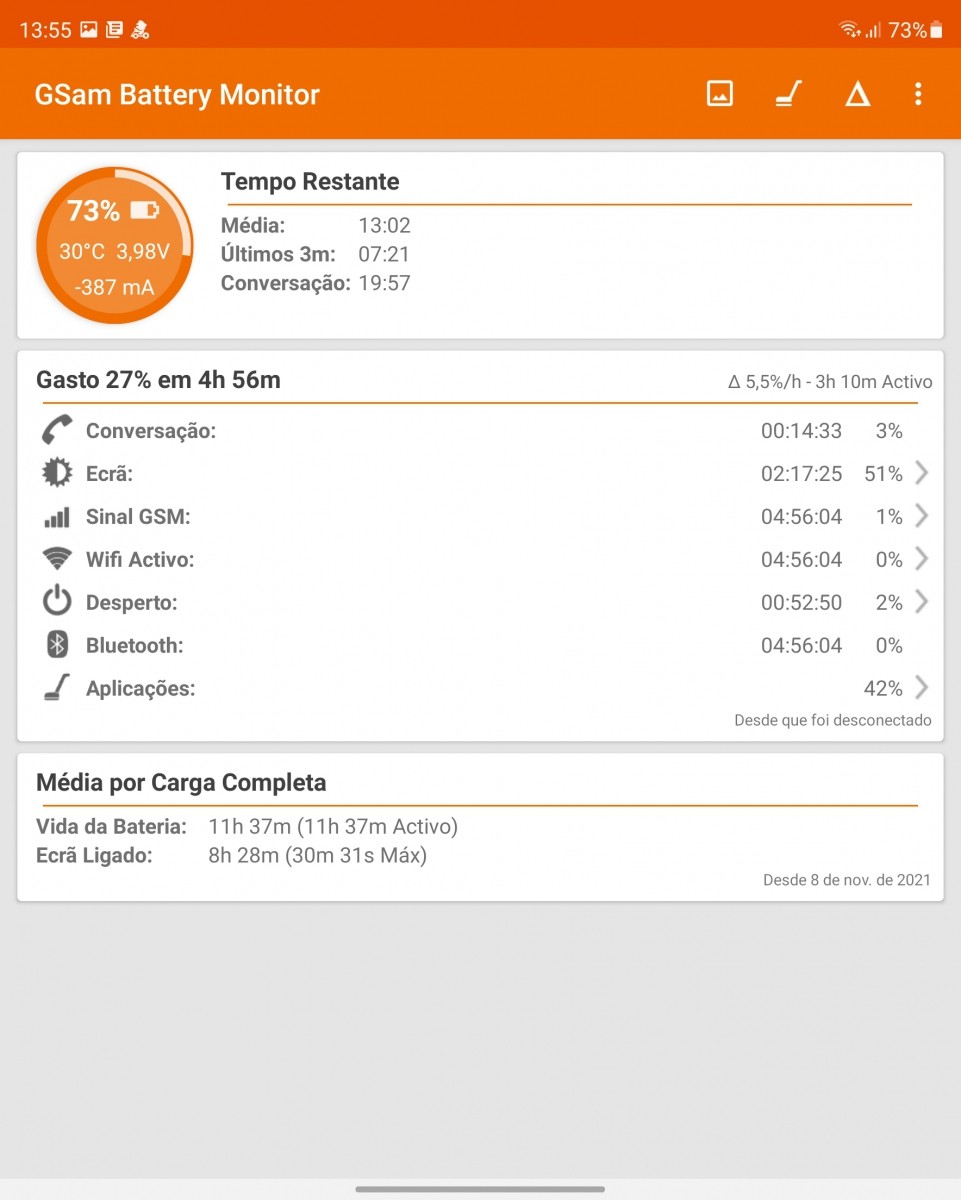Expand Desperto details chevron

921,602
